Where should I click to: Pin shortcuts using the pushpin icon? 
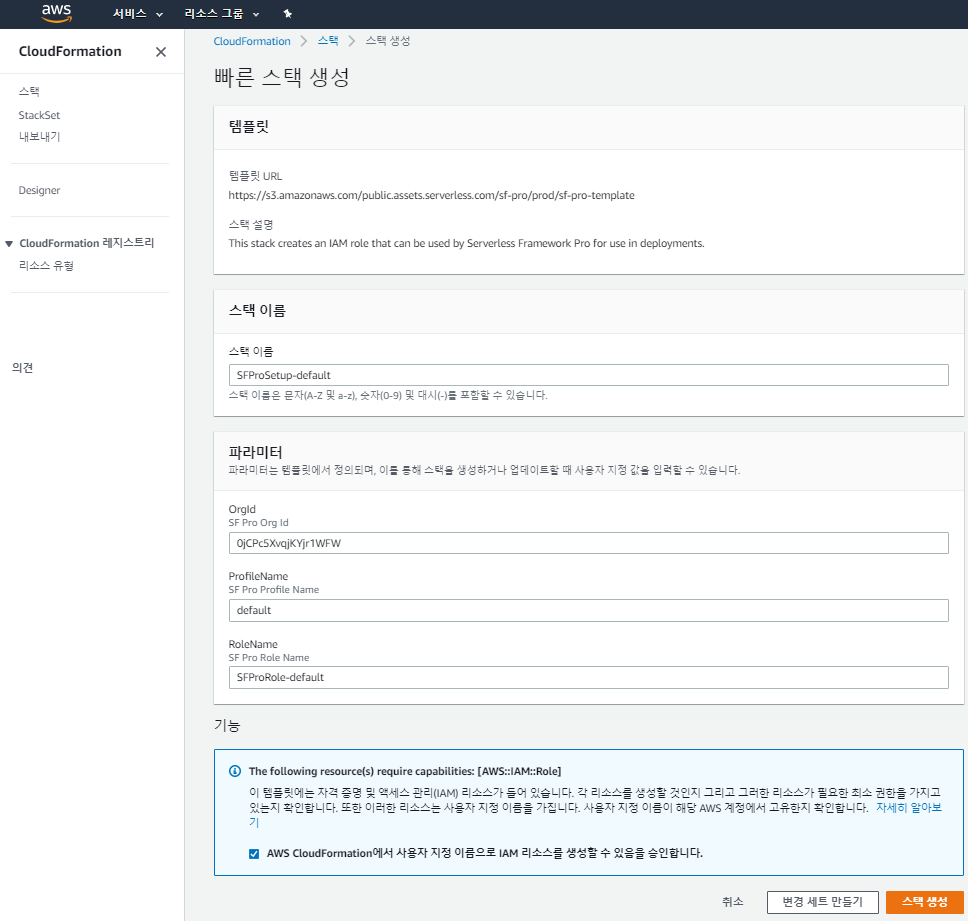click(287, 14)
